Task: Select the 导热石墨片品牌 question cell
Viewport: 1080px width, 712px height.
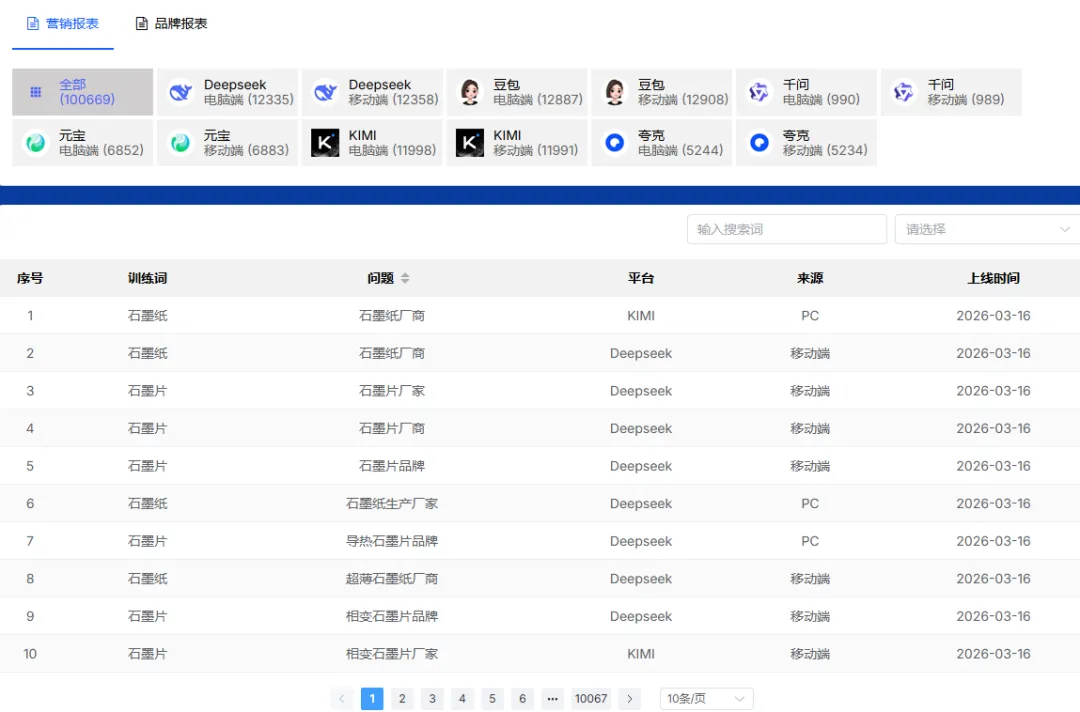Action: pyautogui.click(x=392, y=541)
